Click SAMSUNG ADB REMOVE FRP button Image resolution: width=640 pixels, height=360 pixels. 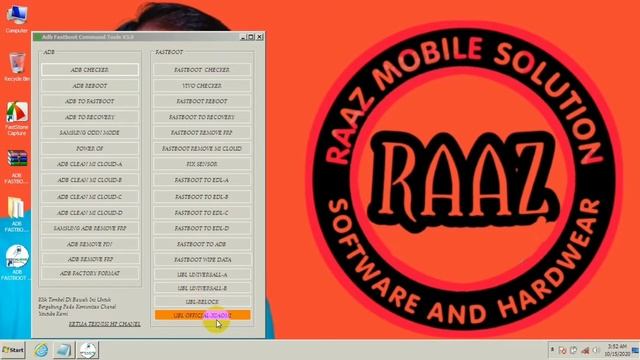[x=90, y=229]
